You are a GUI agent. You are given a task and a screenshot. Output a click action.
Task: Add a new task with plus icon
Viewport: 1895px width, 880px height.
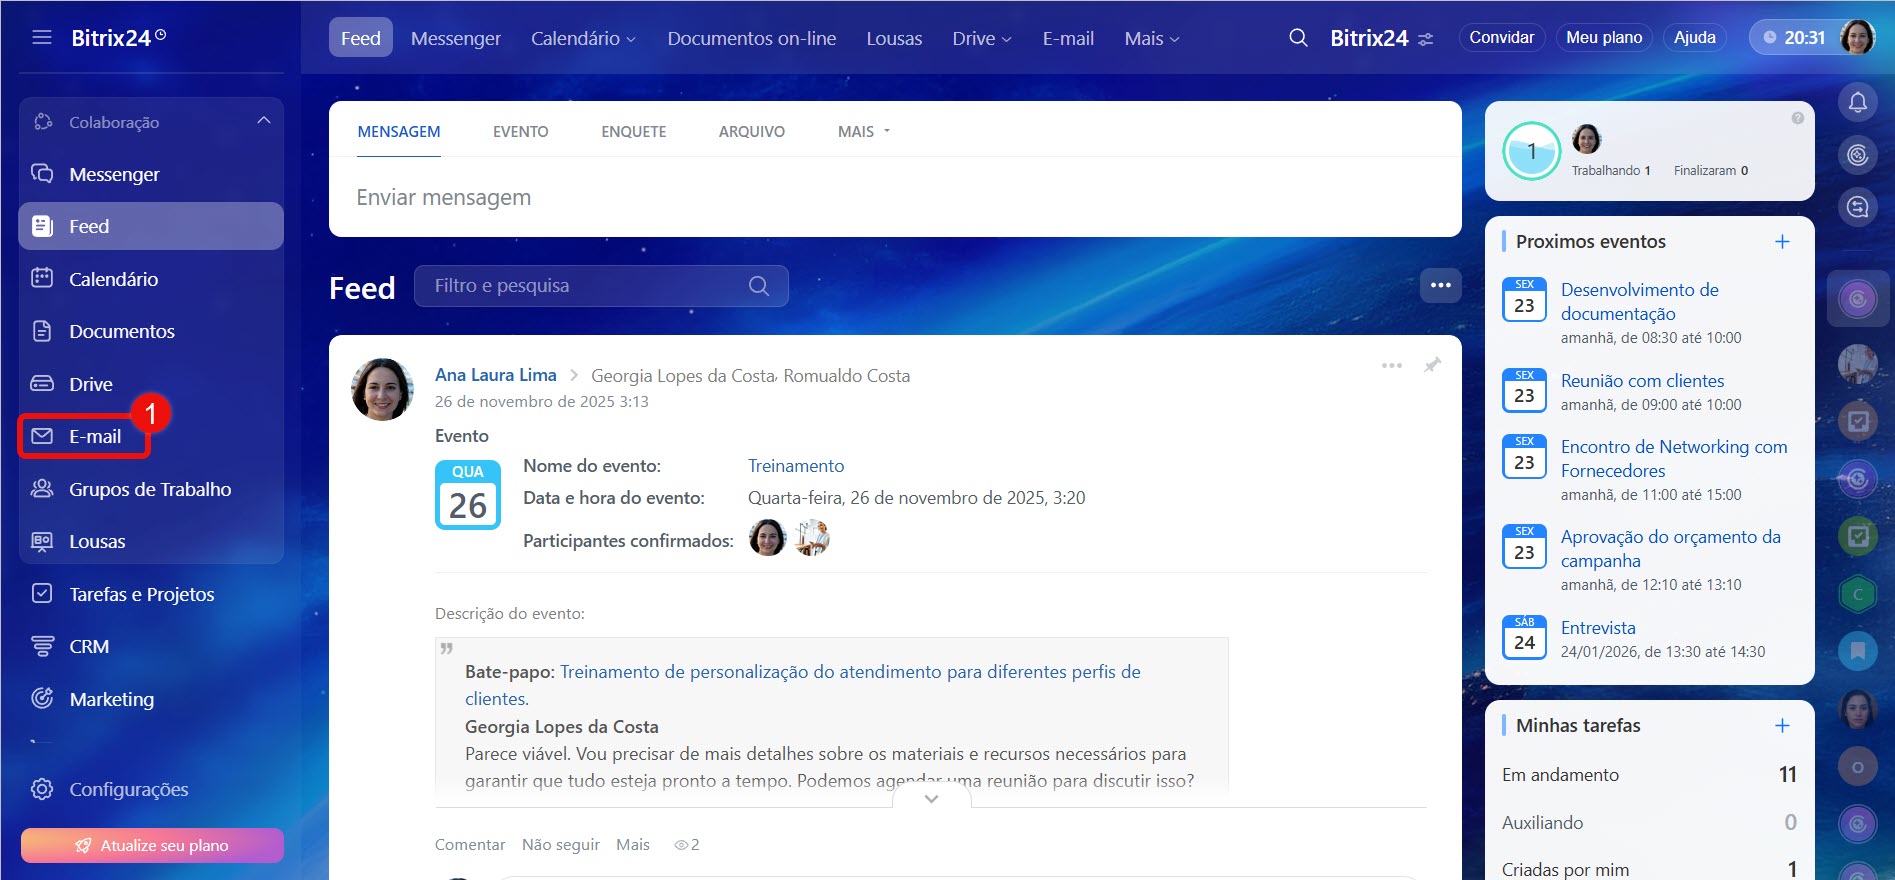pos(1782,726)
